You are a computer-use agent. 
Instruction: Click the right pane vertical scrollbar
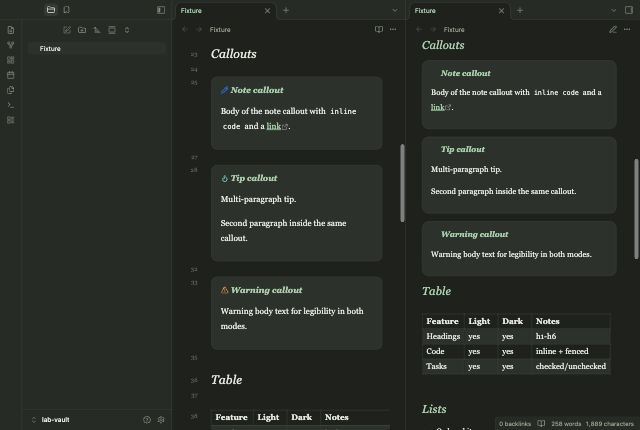coord(636,208)
